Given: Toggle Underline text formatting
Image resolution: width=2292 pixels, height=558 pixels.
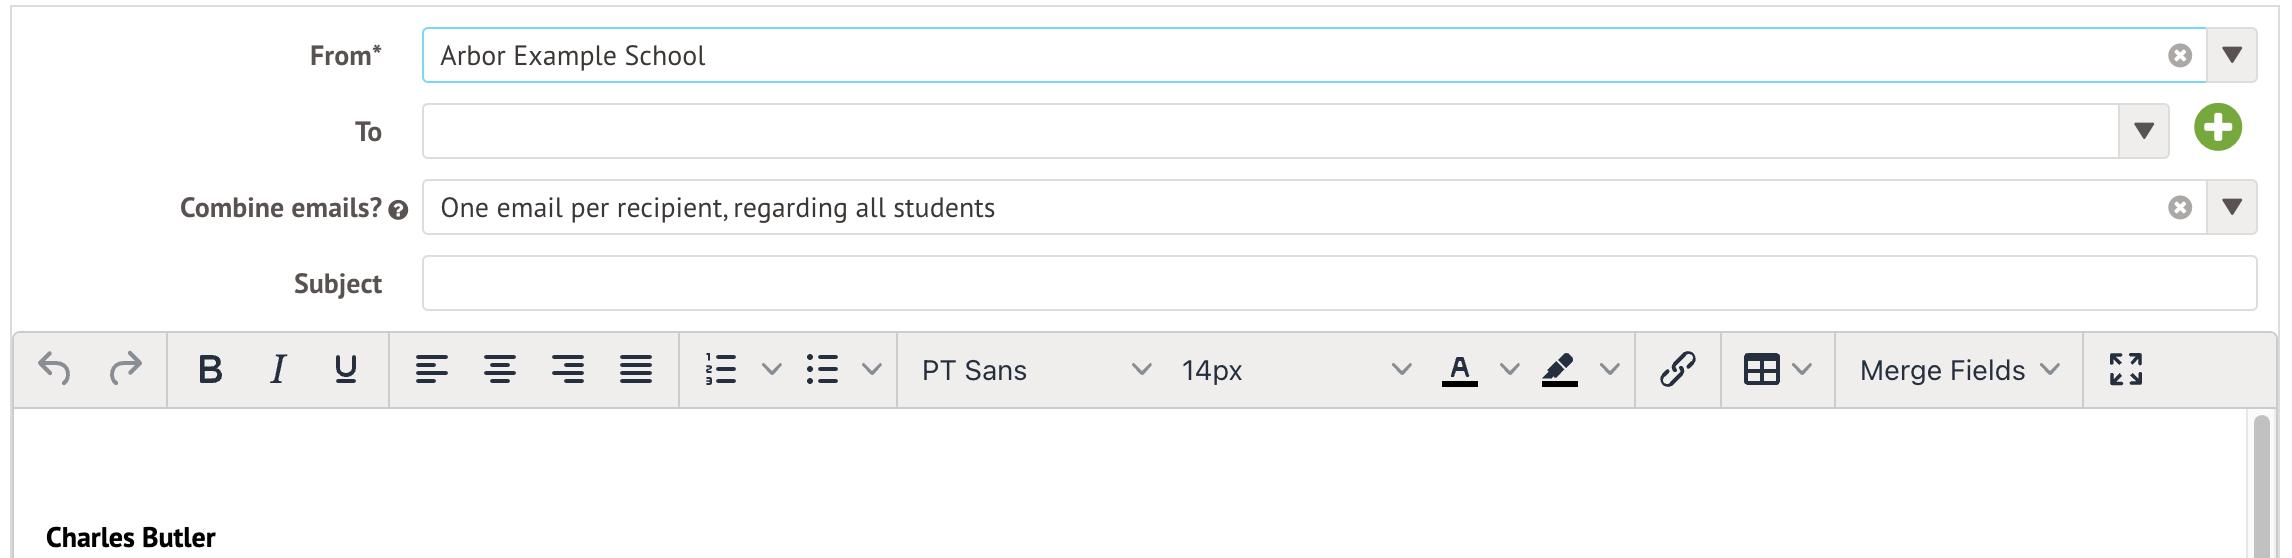Looking at the screenshot, I should tap(346, 369).
